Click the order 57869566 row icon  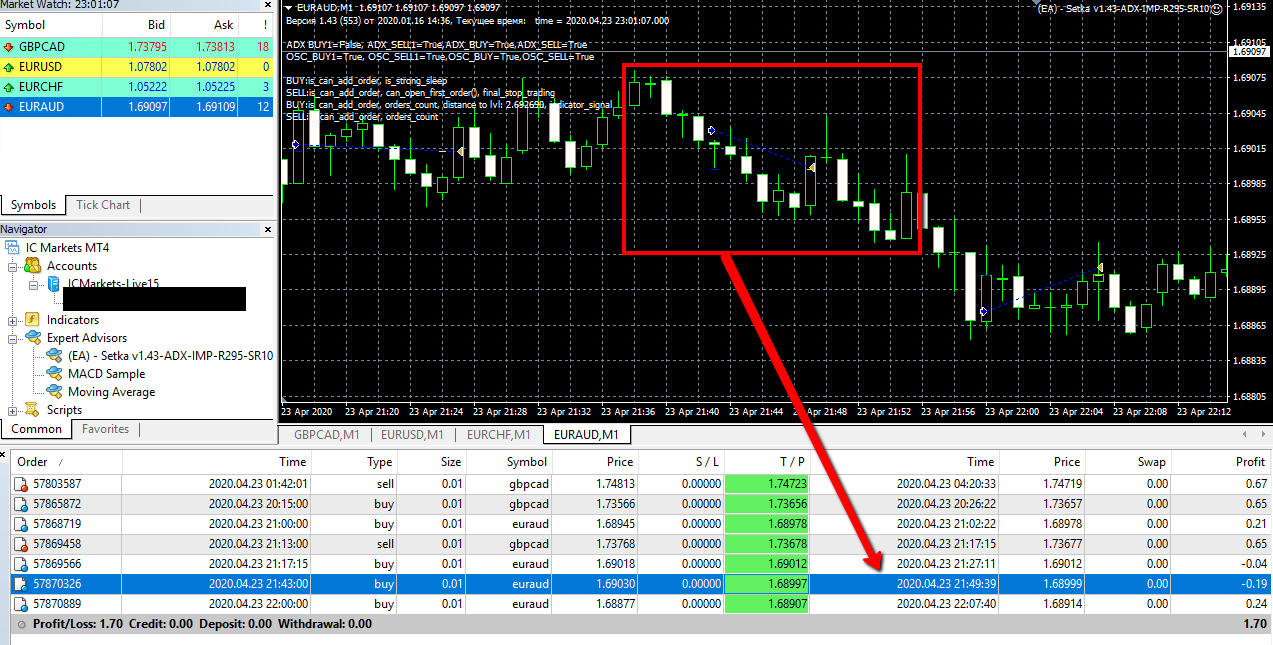pos(21,564)
